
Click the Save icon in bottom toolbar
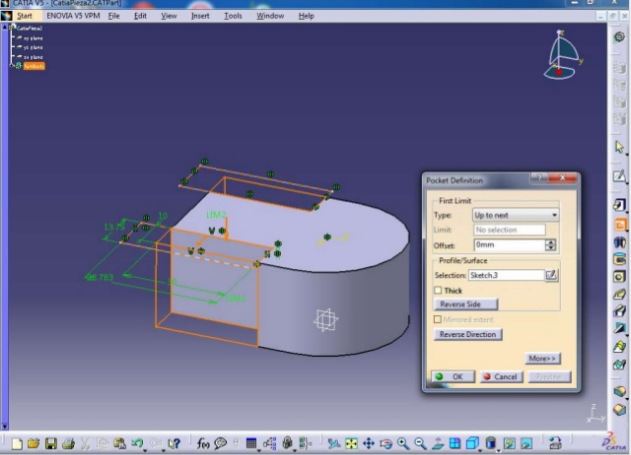pyautogui.click(x=51, y=443)
